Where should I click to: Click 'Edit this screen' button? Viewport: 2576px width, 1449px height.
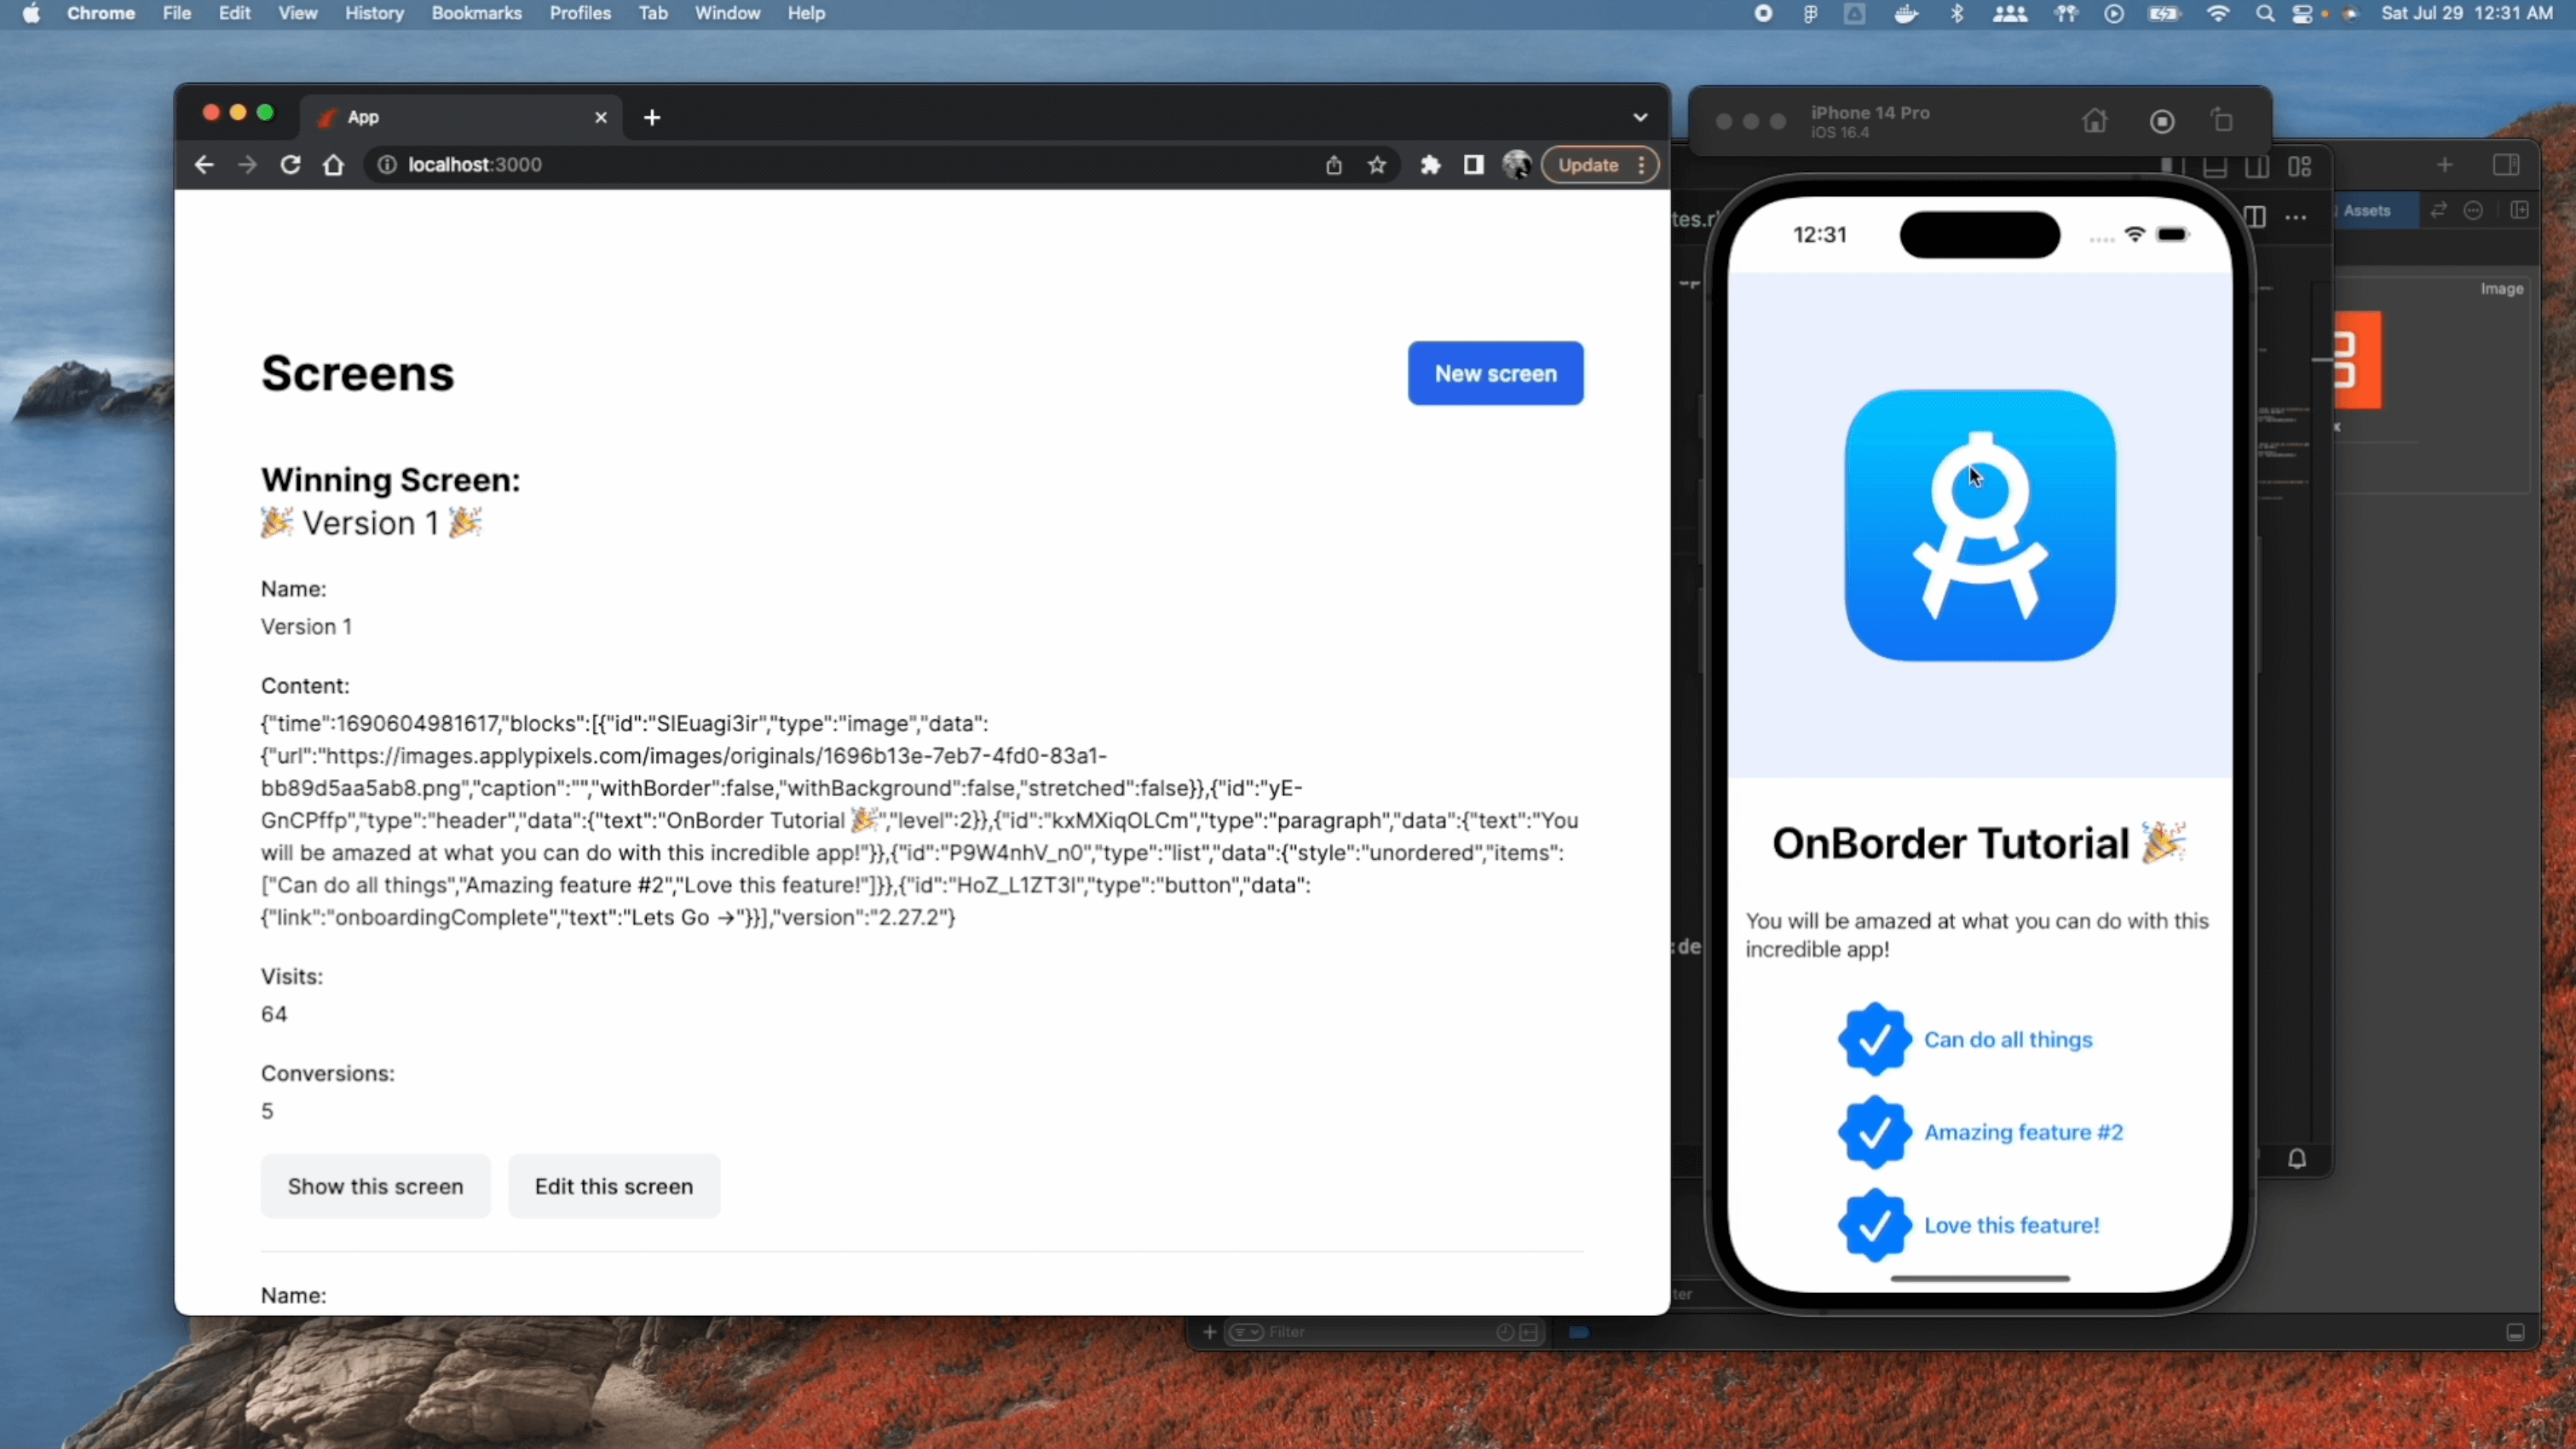[614, 1186]
